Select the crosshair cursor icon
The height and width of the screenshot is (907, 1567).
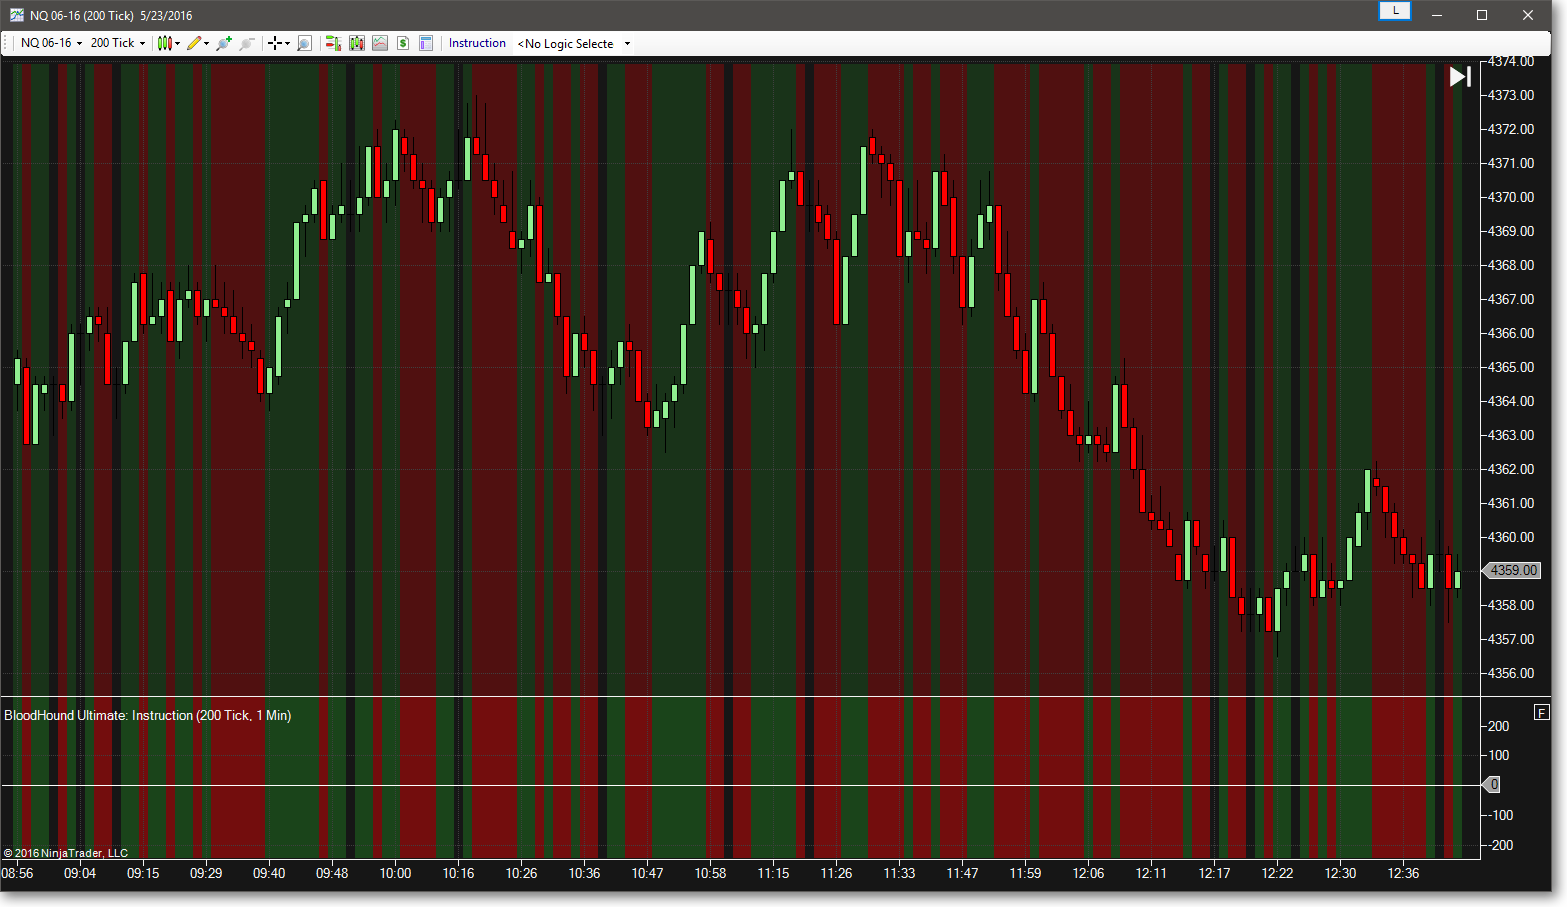[274, 43]
